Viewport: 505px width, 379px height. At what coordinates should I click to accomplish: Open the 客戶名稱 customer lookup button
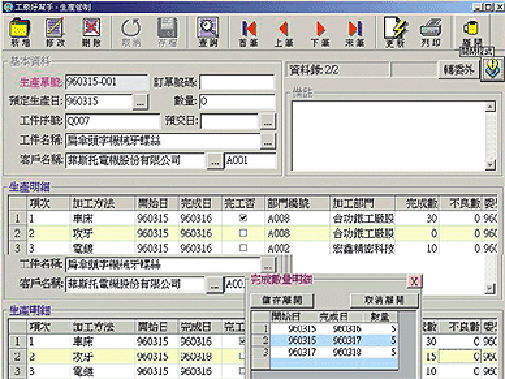click(x=215, y=161)
